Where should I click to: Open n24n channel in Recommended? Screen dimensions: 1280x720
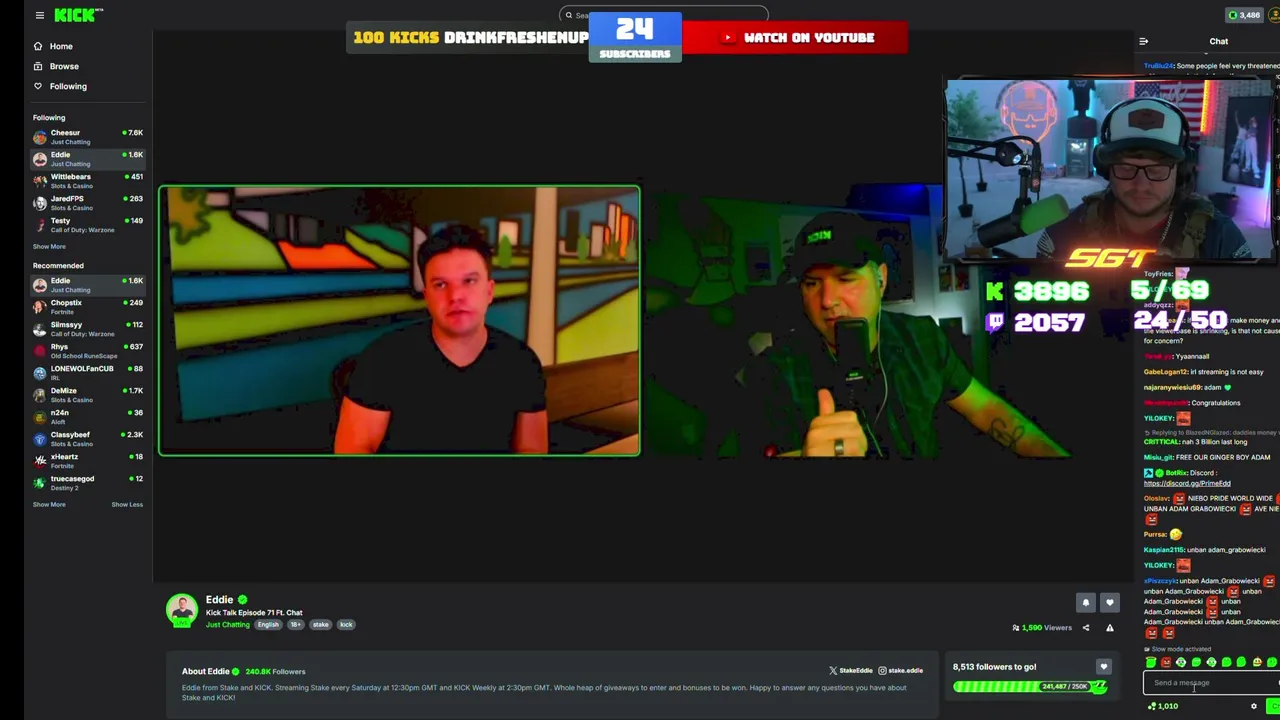coord(88,417)
